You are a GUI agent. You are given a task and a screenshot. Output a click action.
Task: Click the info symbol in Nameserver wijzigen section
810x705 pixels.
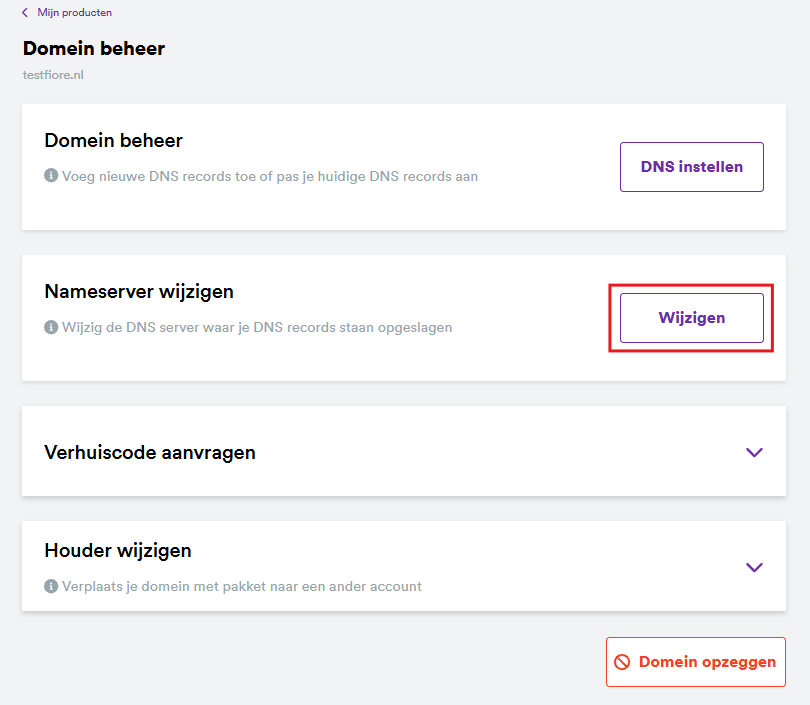(49, 327)
